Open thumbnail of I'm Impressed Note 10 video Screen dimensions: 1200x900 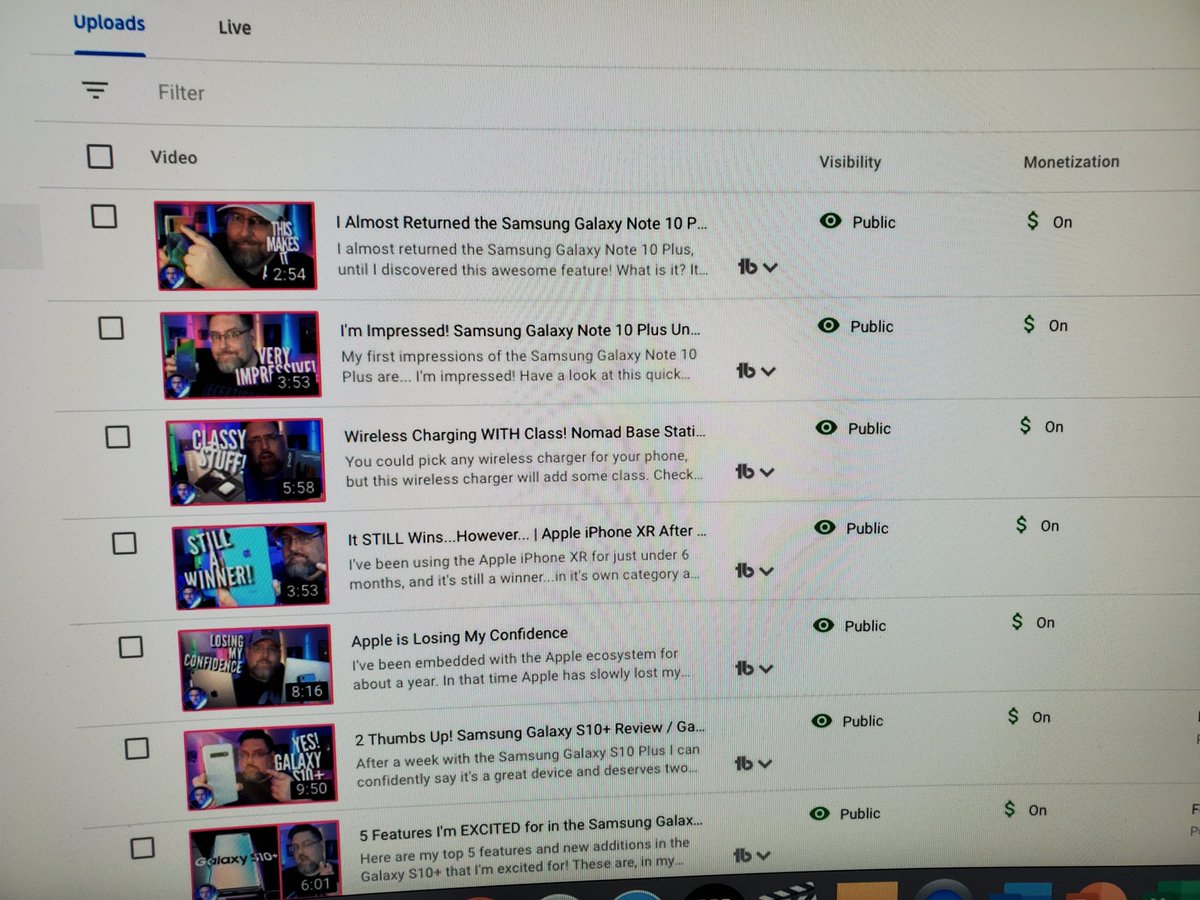pos(241,355)
